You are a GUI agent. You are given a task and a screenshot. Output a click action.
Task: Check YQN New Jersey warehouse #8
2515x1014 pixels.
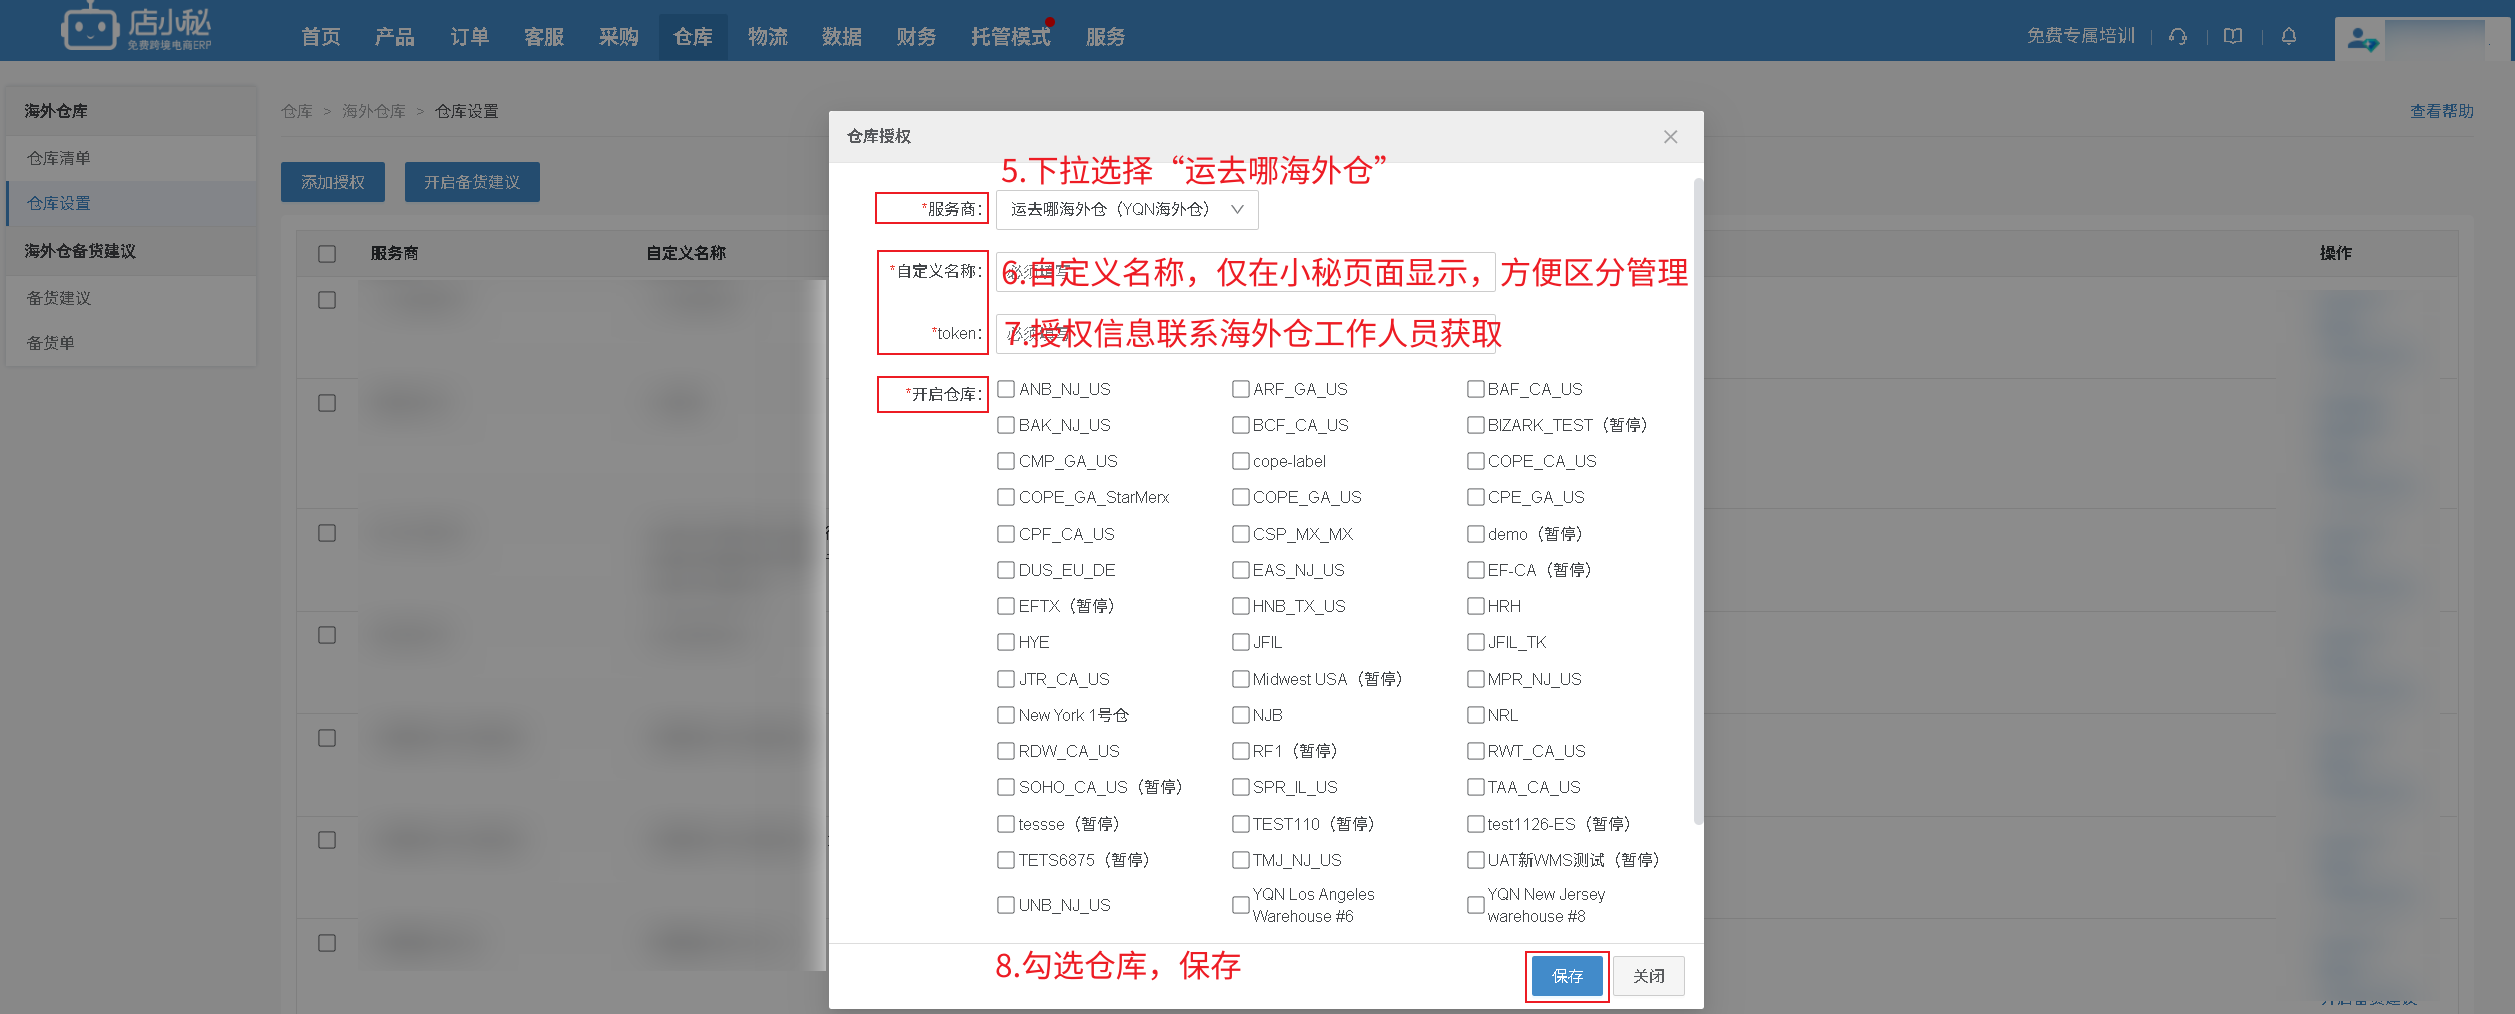(1475, 905)
